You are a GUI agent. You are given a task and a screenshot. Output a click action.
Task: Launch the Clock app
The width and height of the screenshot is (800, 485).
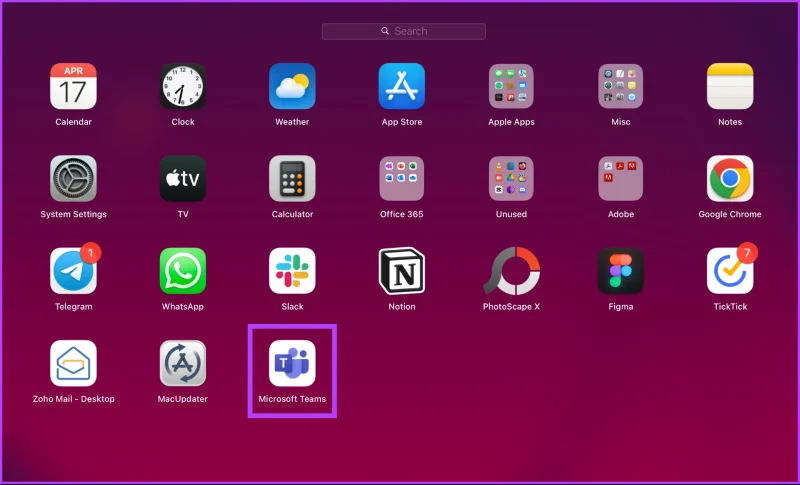coord(183,86)
